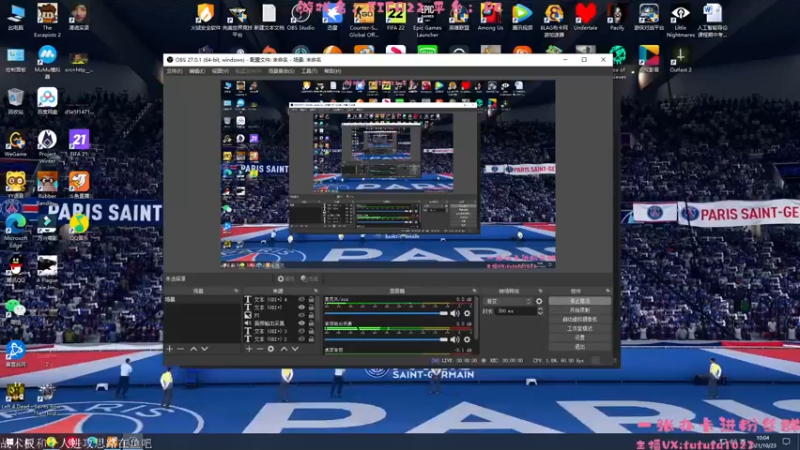Open the Rubber Bandits desktop icon

[47, 188]
